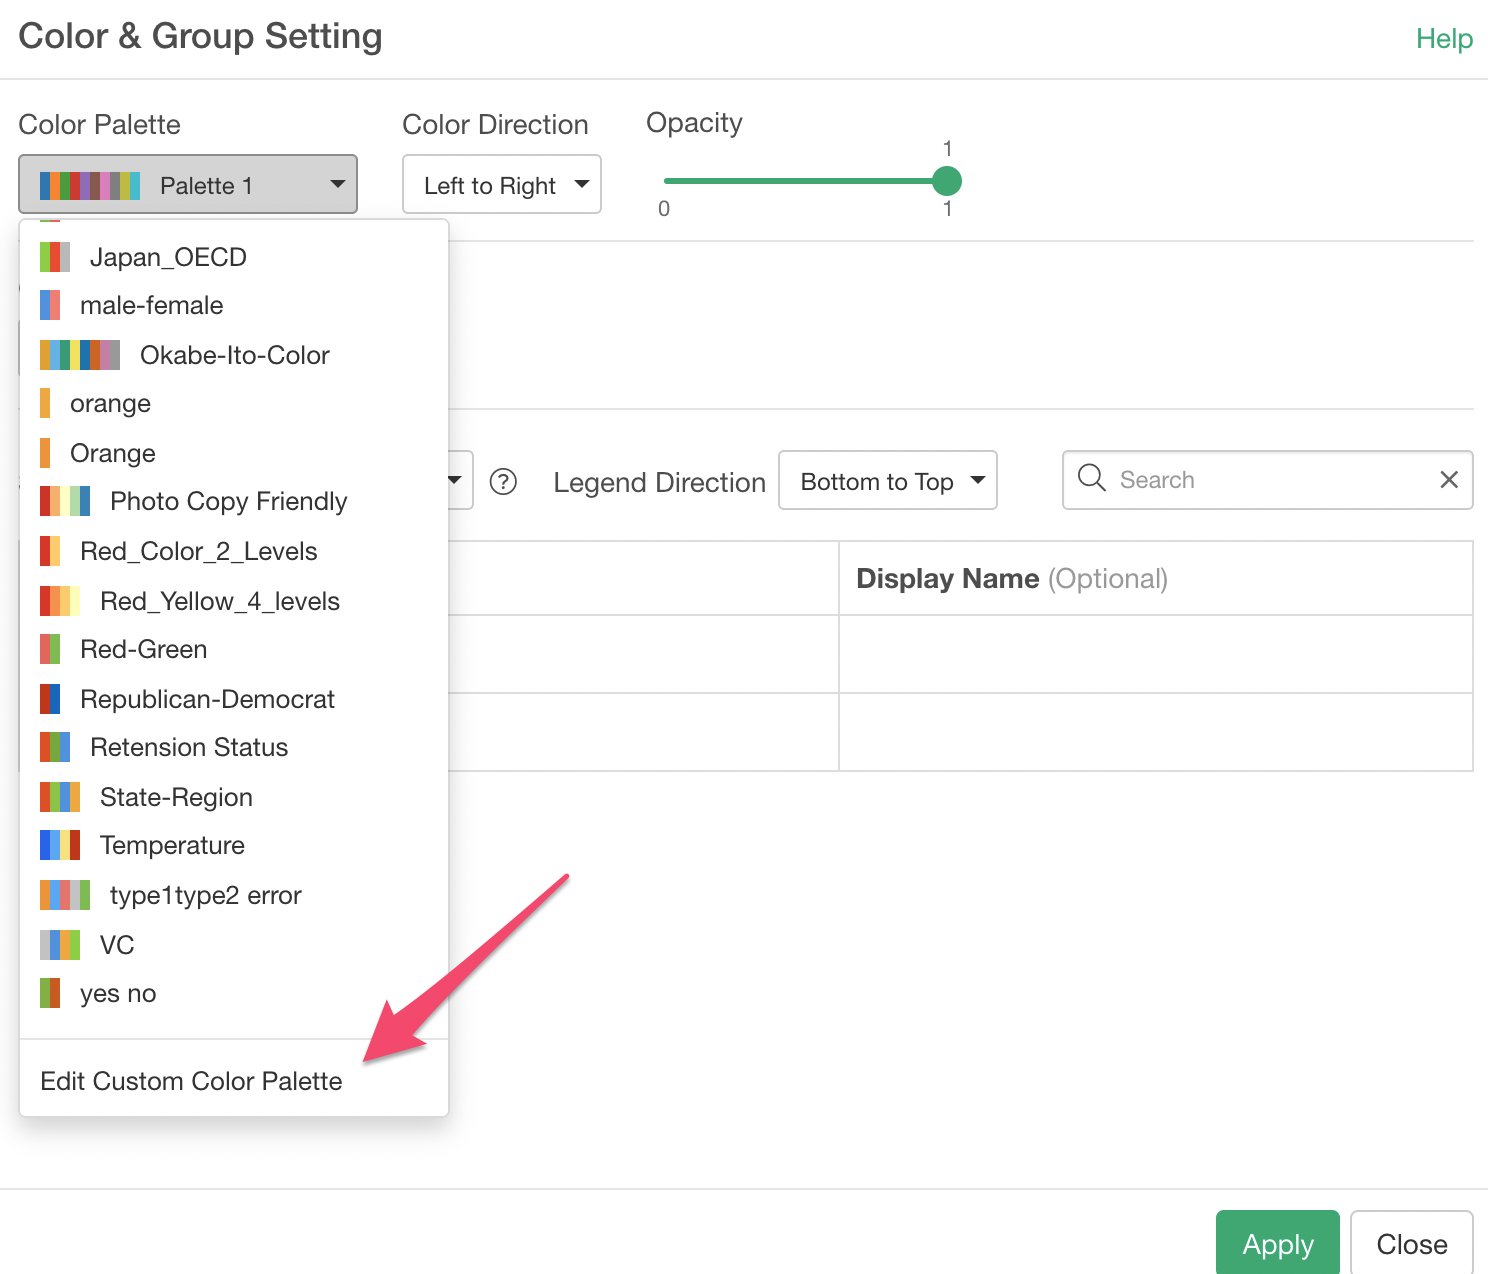1488x1274 pixels.
Task: Choose the type1type2 error palette
Action: pos(234,895)
